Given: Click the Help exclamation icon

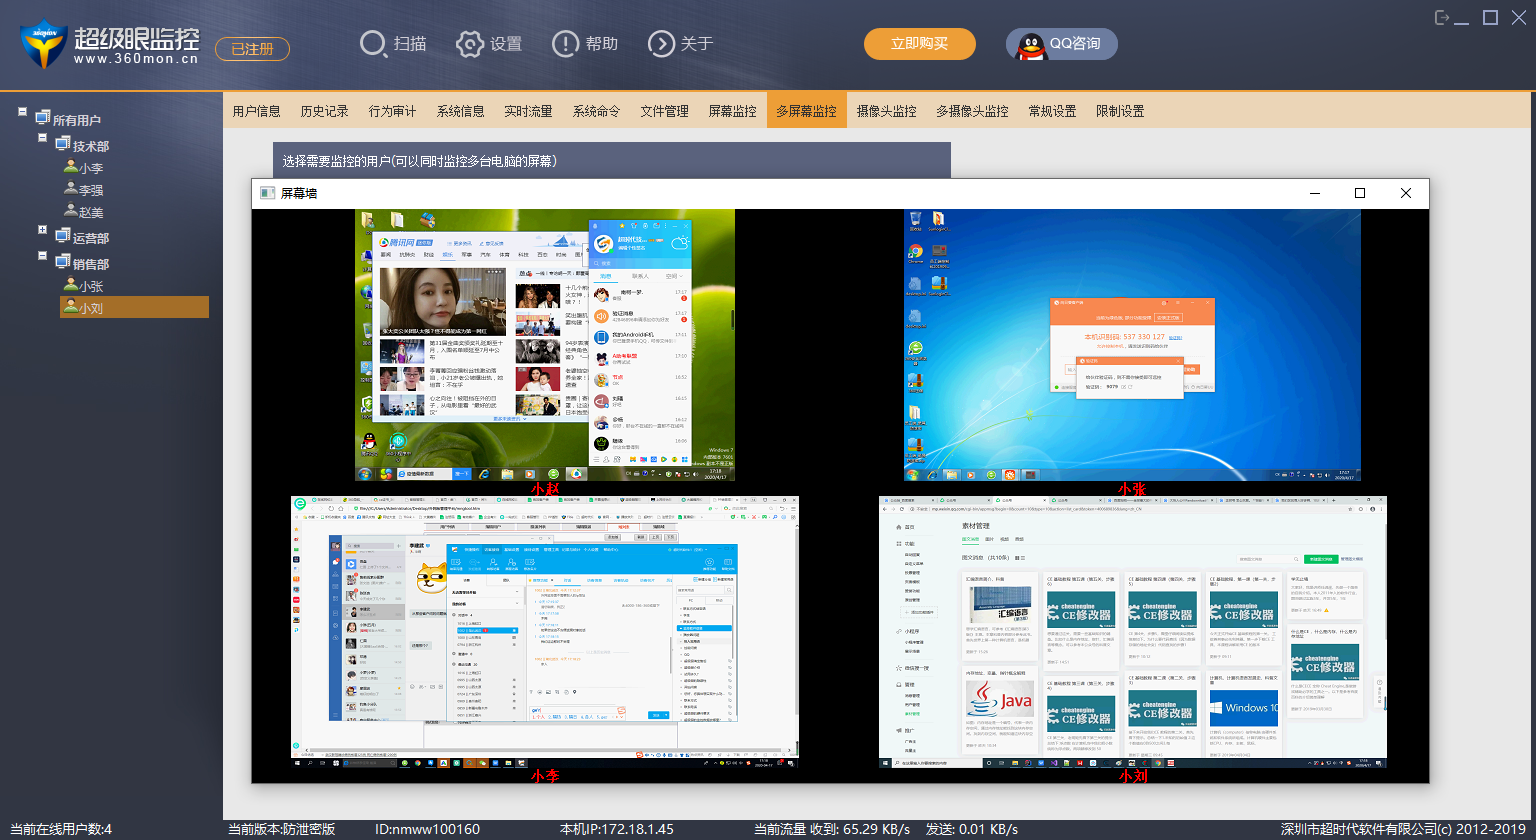Looking at the screenshot, I should click(x=565, y=44).
